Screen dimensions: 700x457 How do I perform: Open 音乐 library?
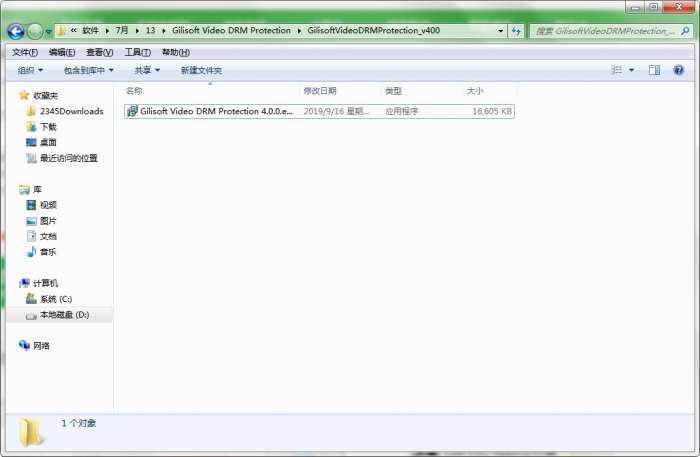click(x=48, y=252)
